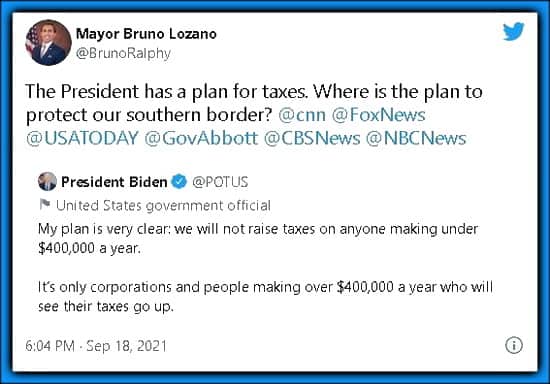Click the government official flag icon
Screen dimensions: 550x384
(45, 204)
